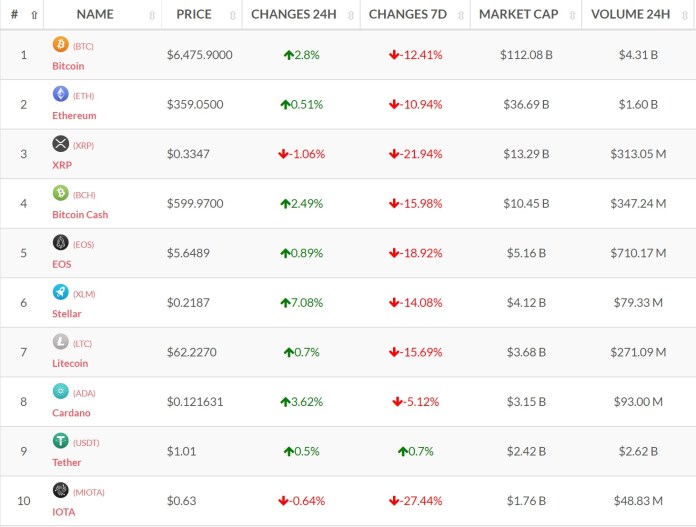
Task: Click EOS volume $710.17 M
Action: coord(638,253)
